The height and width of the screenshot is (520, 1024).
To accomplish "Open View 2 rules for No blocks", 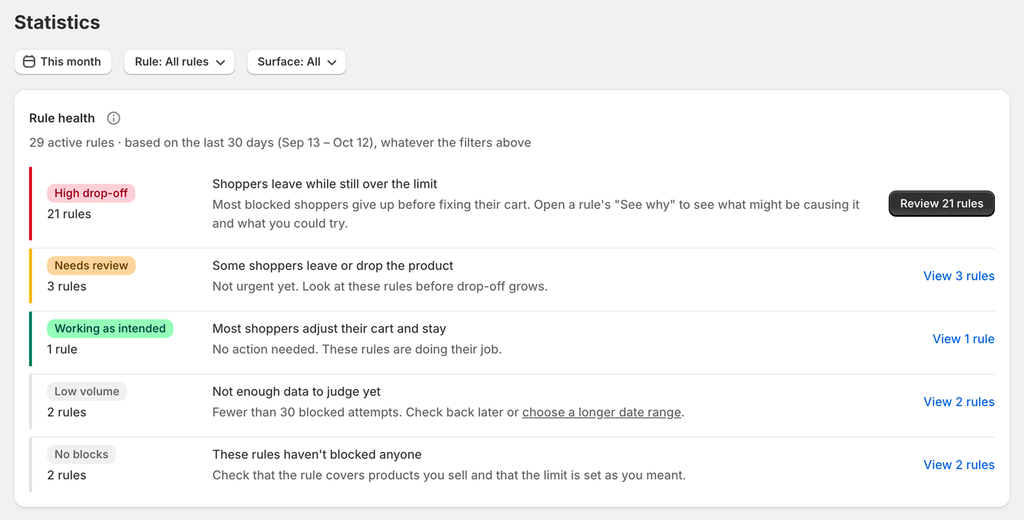I will click(959, 464).
